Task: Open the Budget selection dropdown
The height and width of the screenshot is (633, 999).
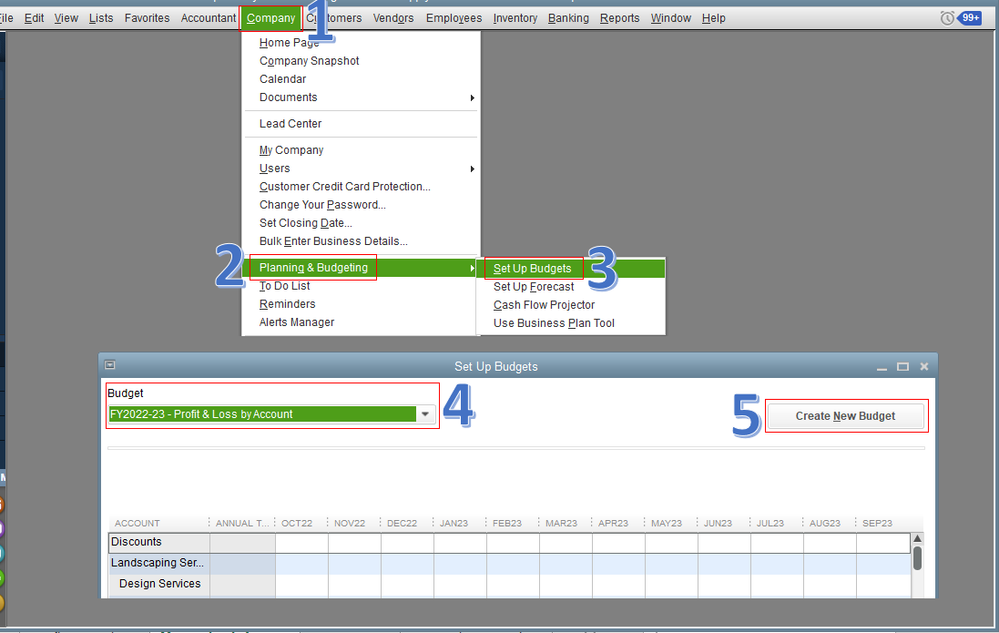Action: coord(425,414)
